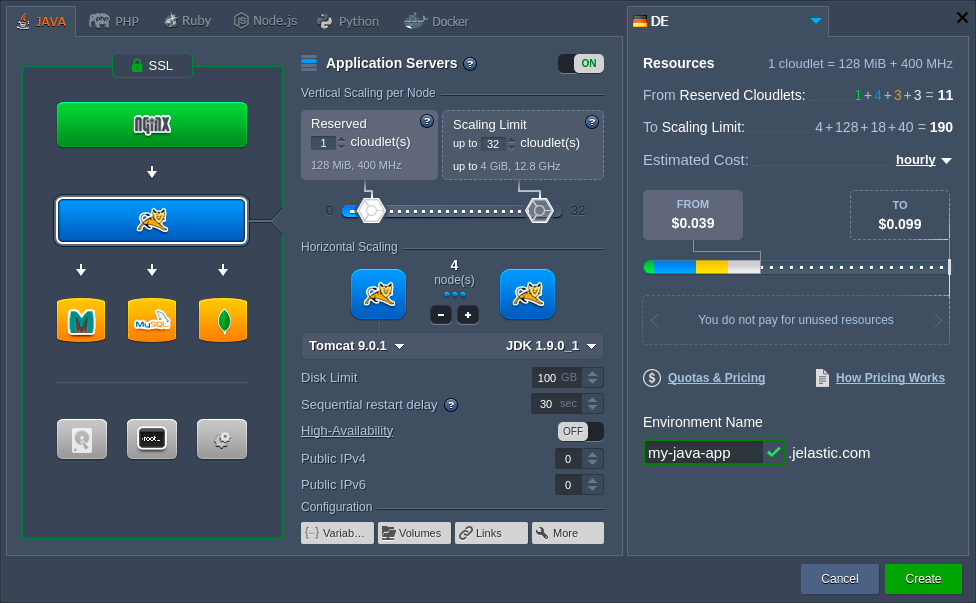Switch to the PHP tab
The width and height of the screenshot is (976, 603).
tap(113, 19)
